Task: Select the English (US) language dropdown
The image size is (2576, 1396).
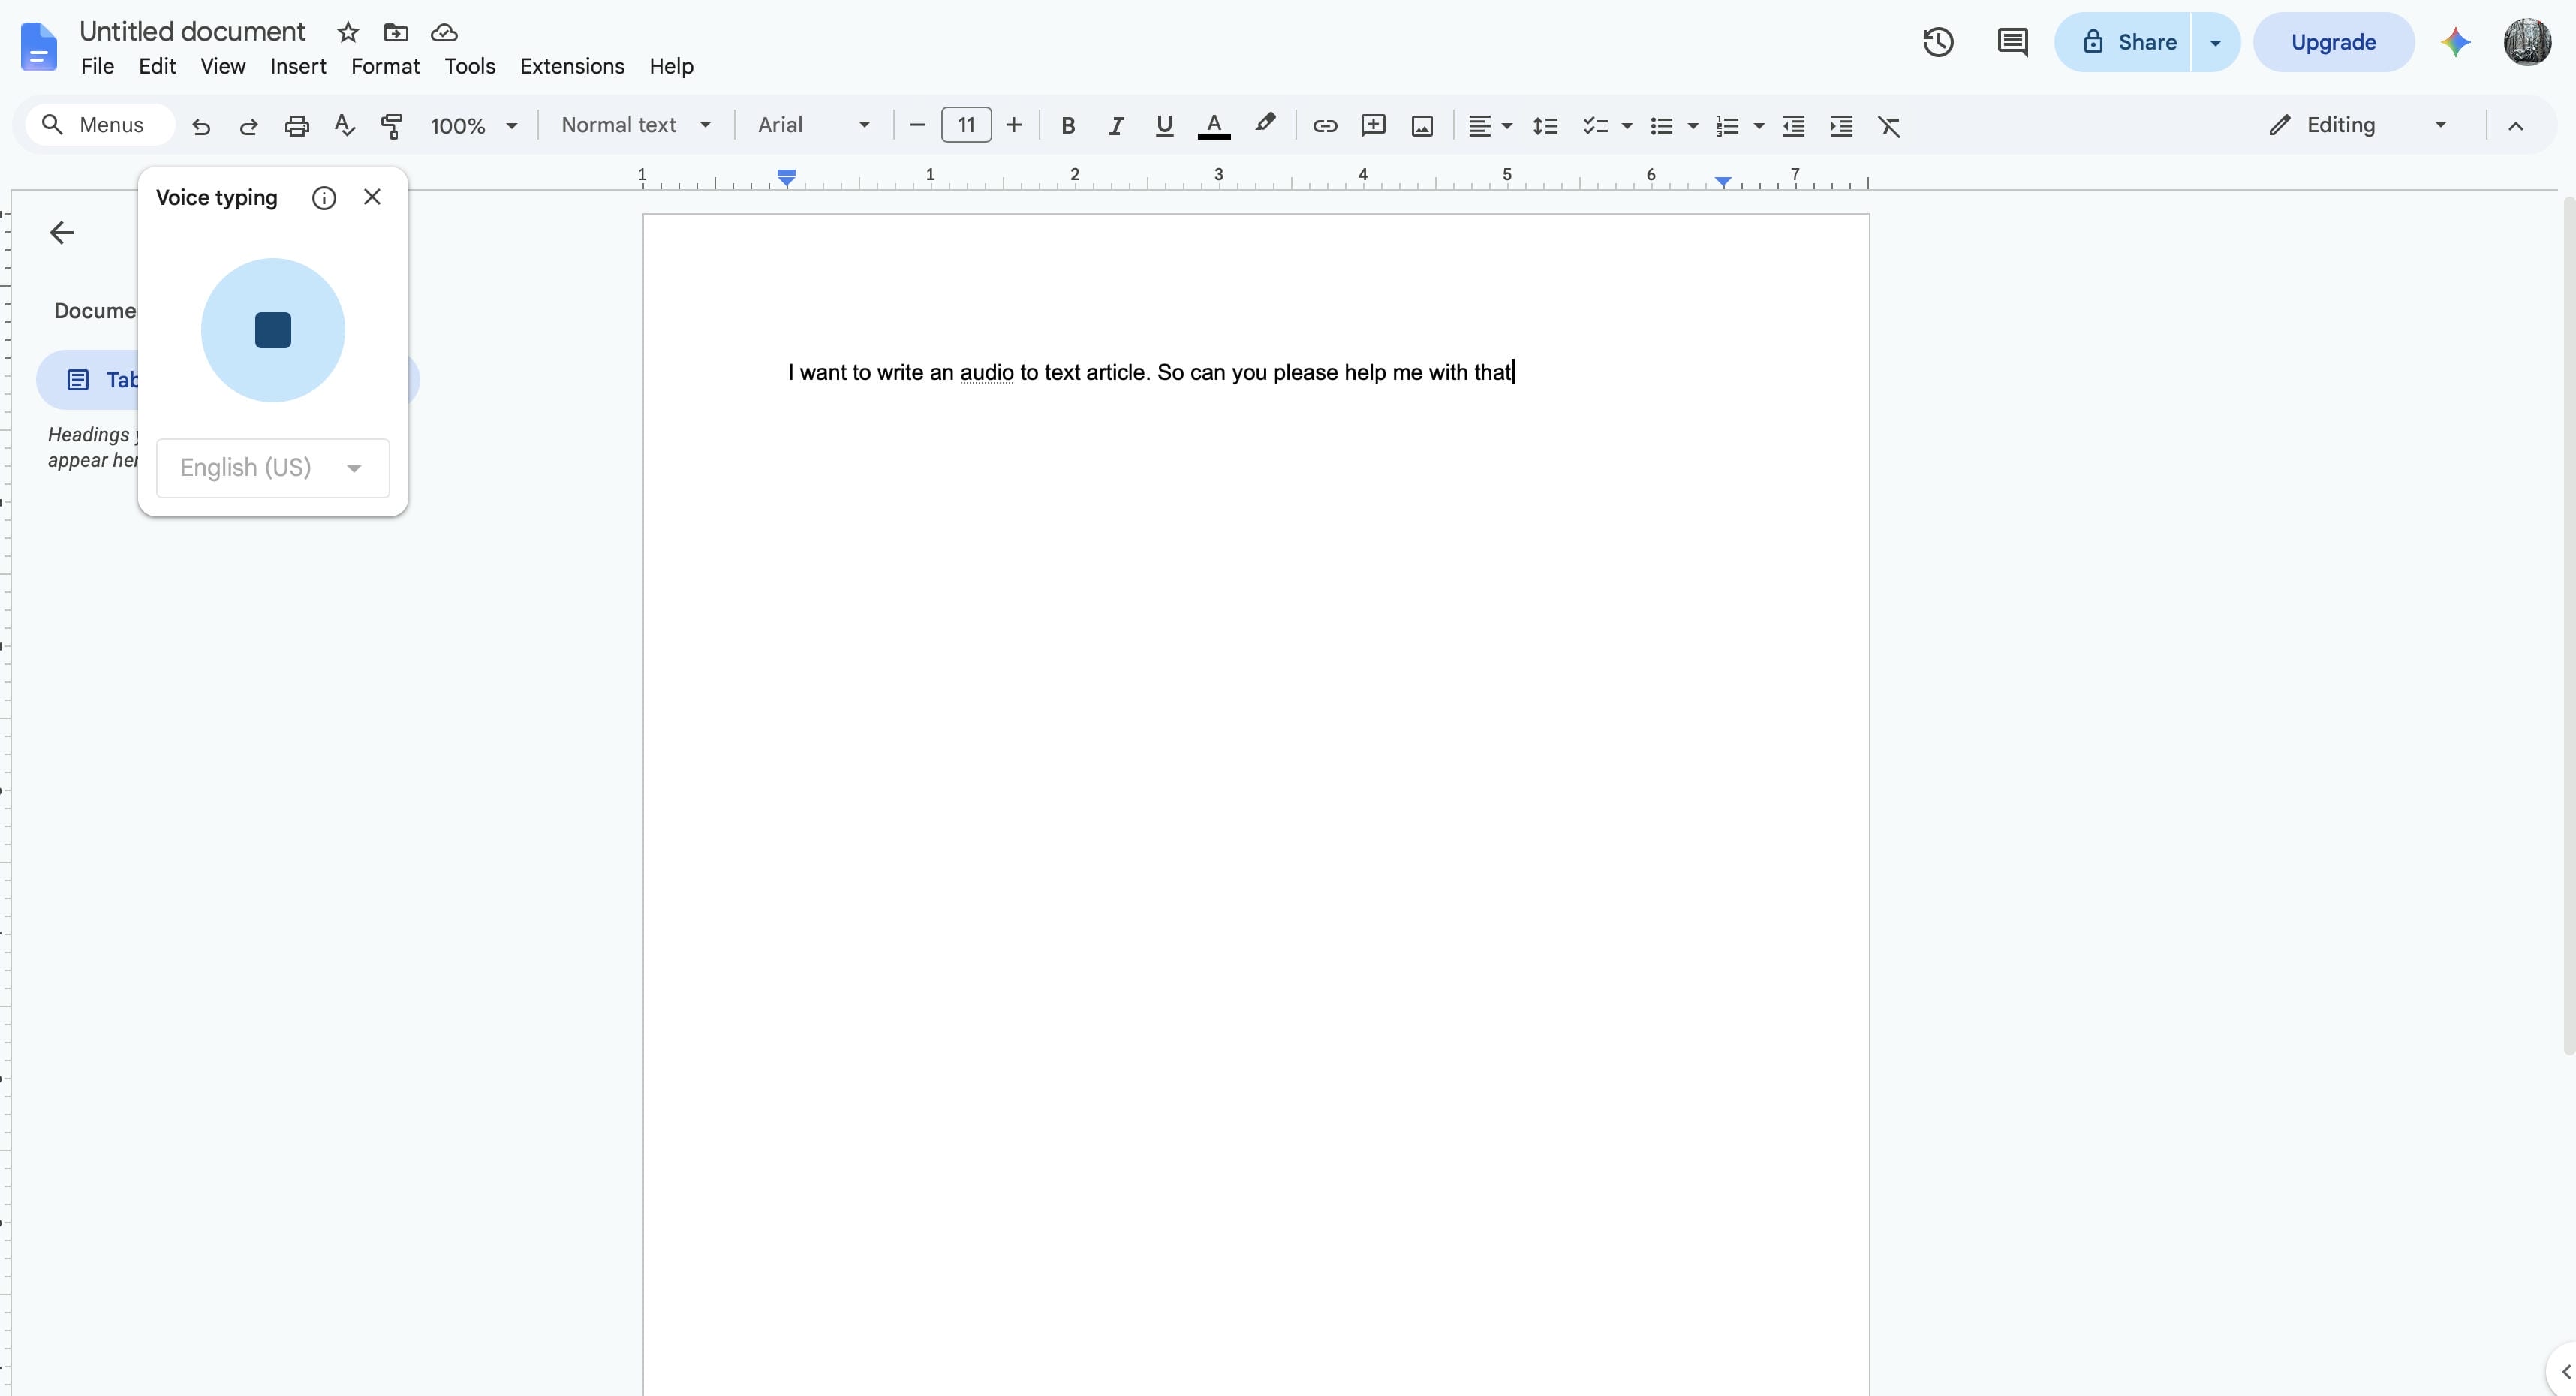Action: pyautogui.click(x=273, y=467)
